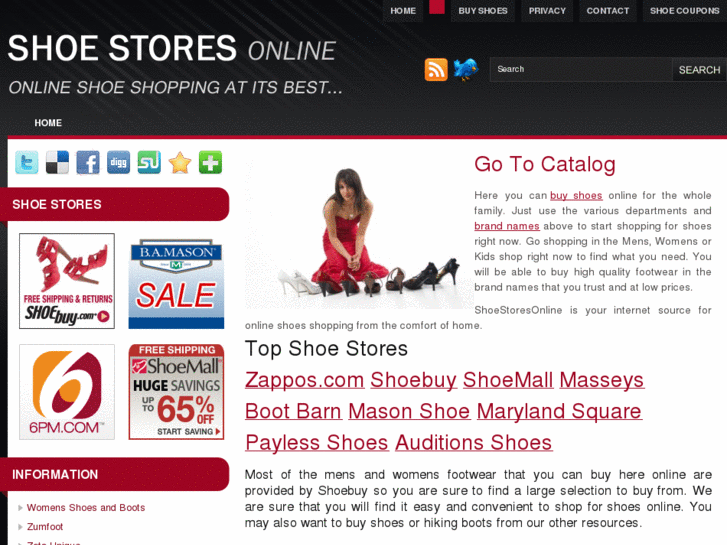Click the 6PM.COM banner ad
Image resolution: width=727 pixels, height=545 pixels.
click(x=67, y=392)
